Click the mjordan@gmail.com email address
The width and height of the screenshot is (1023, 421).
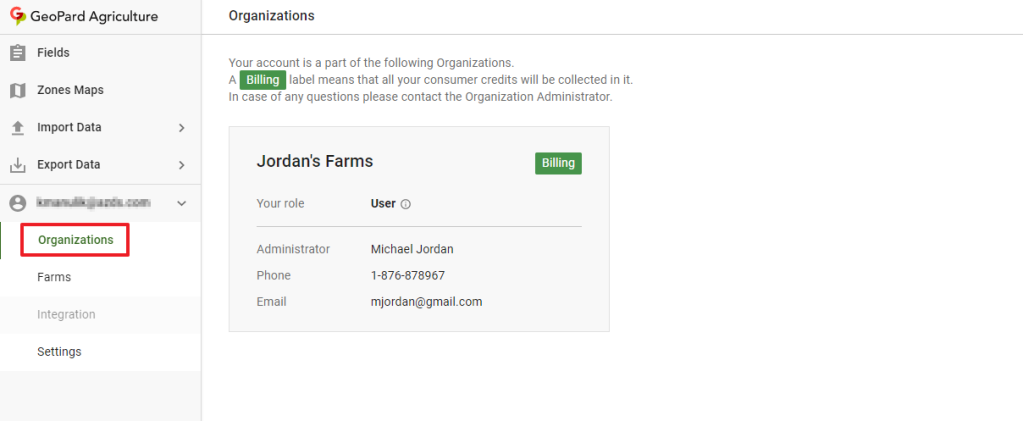click(426, 301)
